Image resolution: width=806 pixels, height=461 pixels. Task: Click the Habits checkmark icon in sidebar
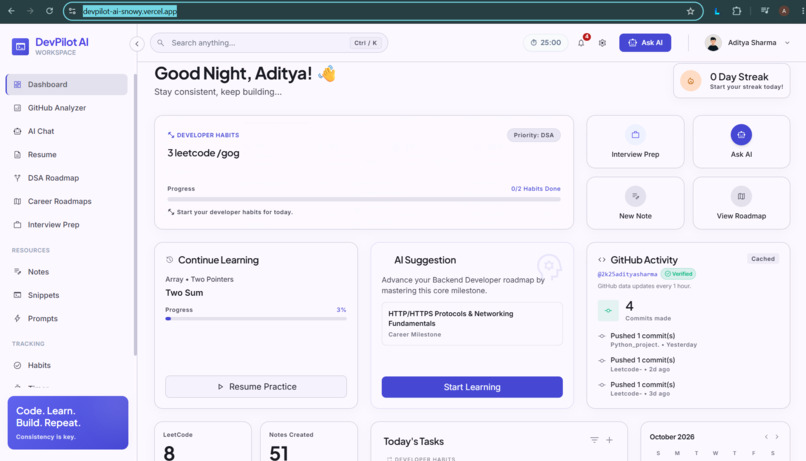click(x=17, y=365)
